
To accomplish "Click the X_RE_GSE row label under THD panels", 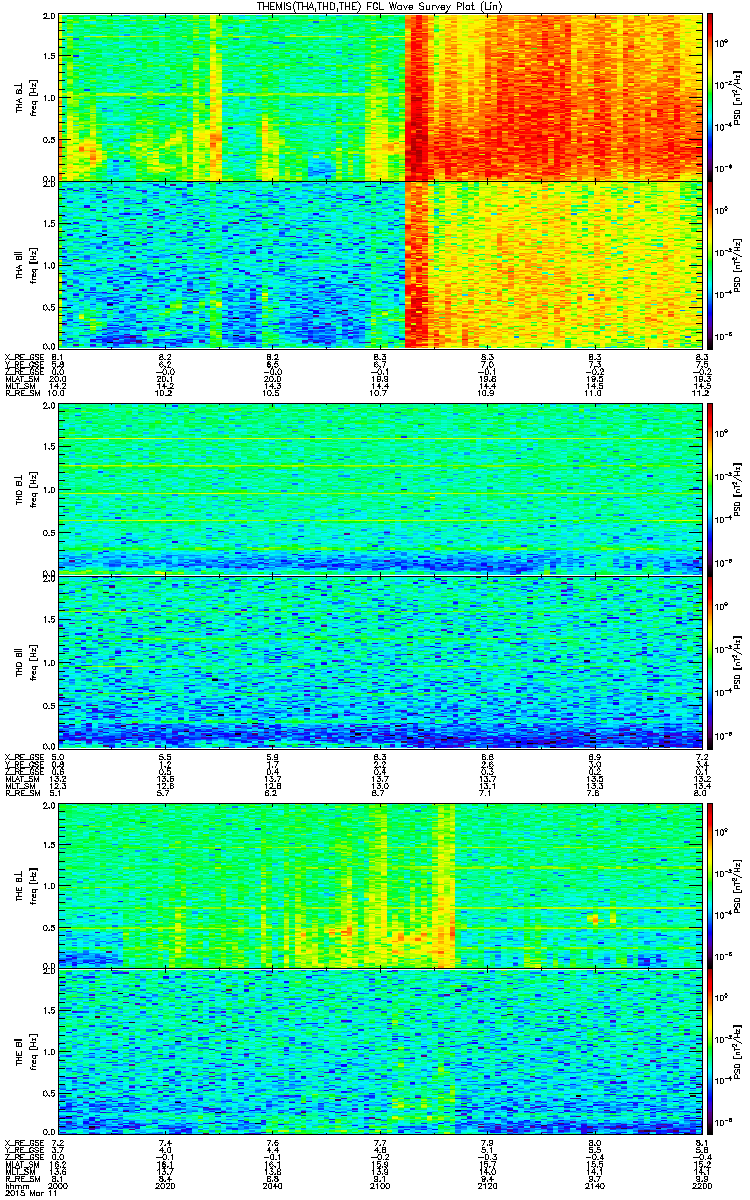I will (x=23, y=755).
